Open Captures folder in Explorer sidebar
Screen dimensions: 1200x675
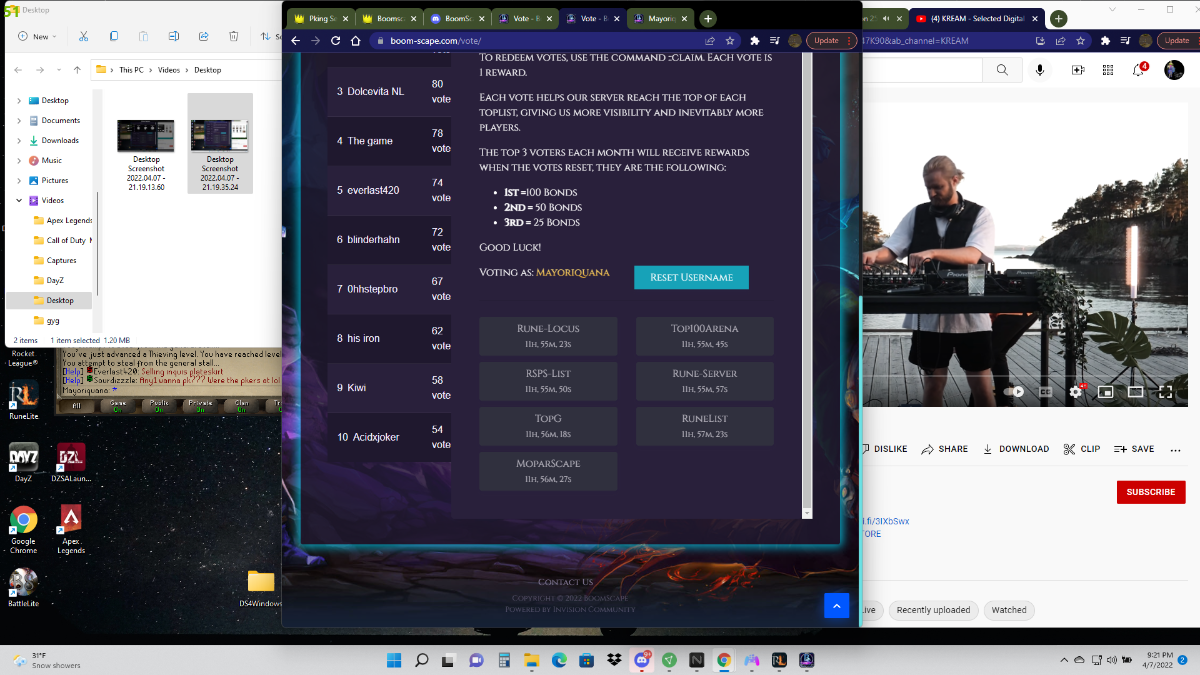tap(62, 260)
